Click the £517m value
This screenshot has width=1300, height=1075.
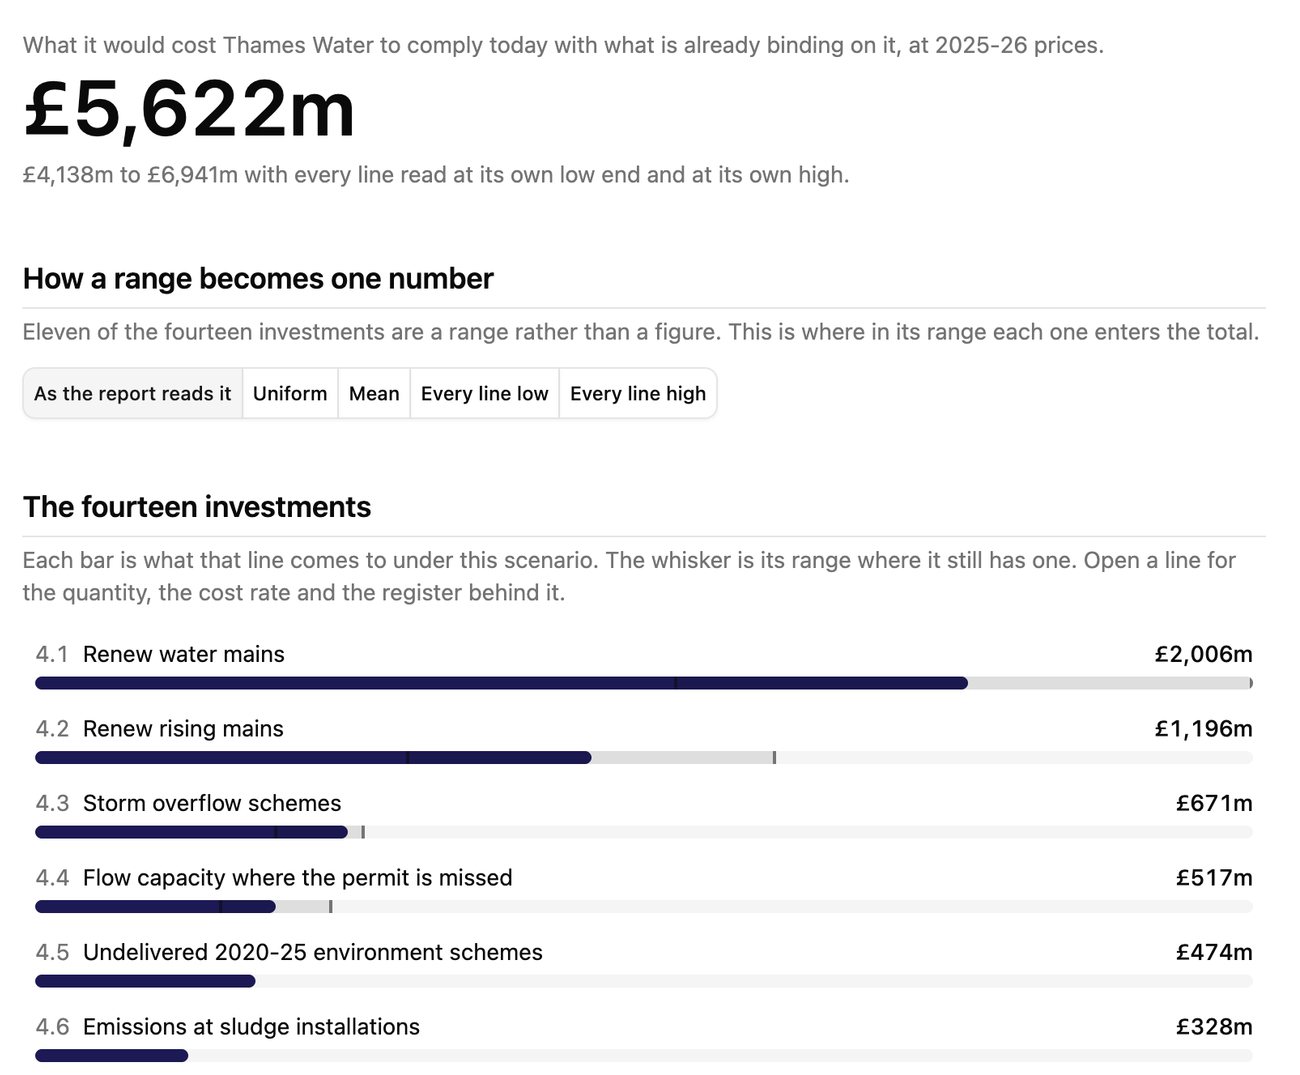(1214, 878)
